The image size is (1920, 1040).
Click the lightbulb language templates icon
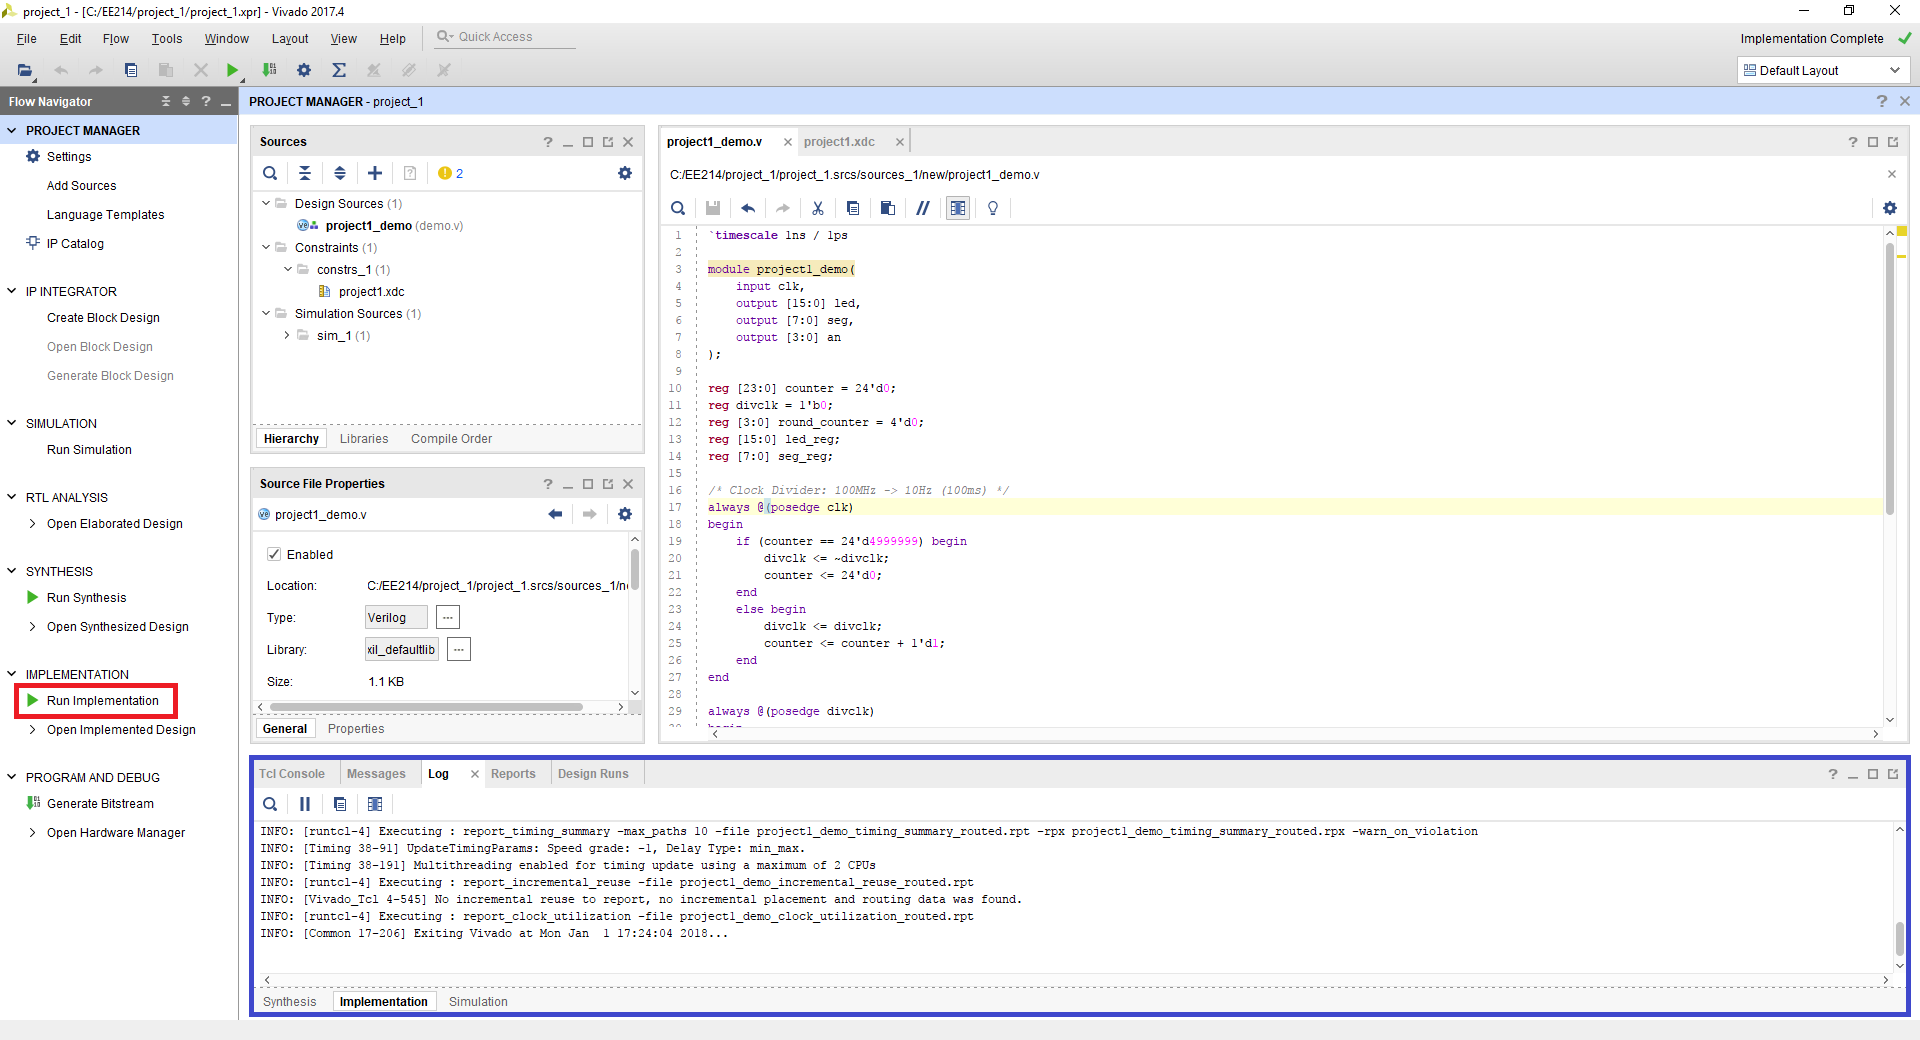[x=992, y=208]
